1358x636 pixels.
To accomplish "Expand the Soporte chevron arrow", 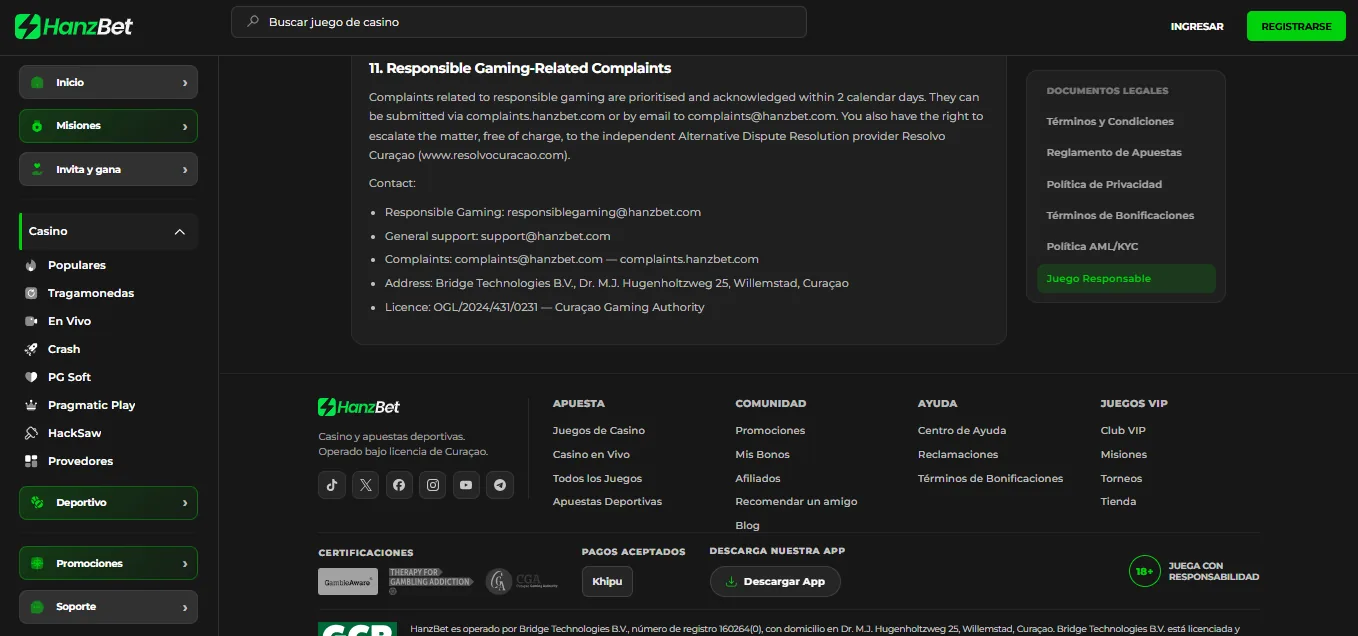I will (185, 607).
